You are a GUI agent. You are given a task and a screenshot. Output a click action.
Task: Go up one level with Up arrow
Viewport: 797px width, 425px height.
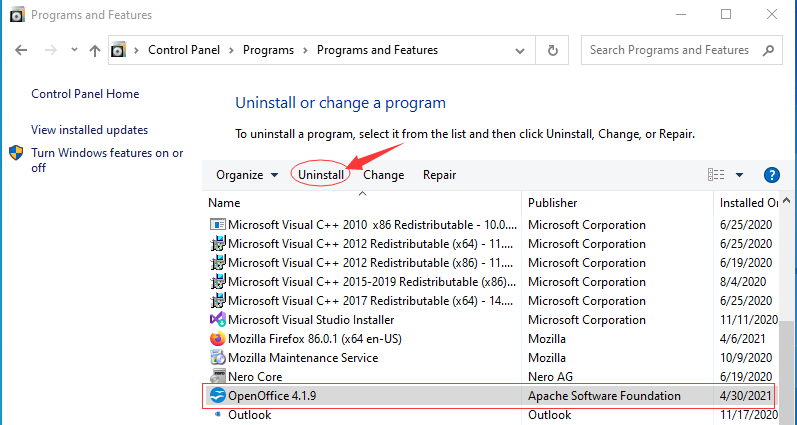pyautogui.click(x=95, y=50)
